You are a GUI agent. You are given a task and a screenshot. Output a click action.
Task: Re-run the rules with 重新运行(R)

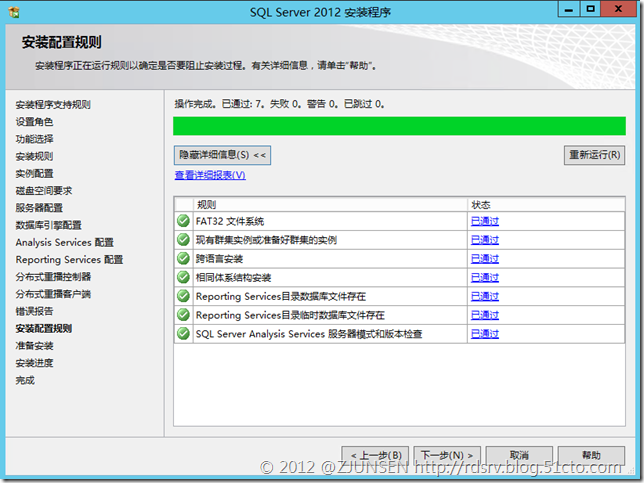tap(594, 155)
